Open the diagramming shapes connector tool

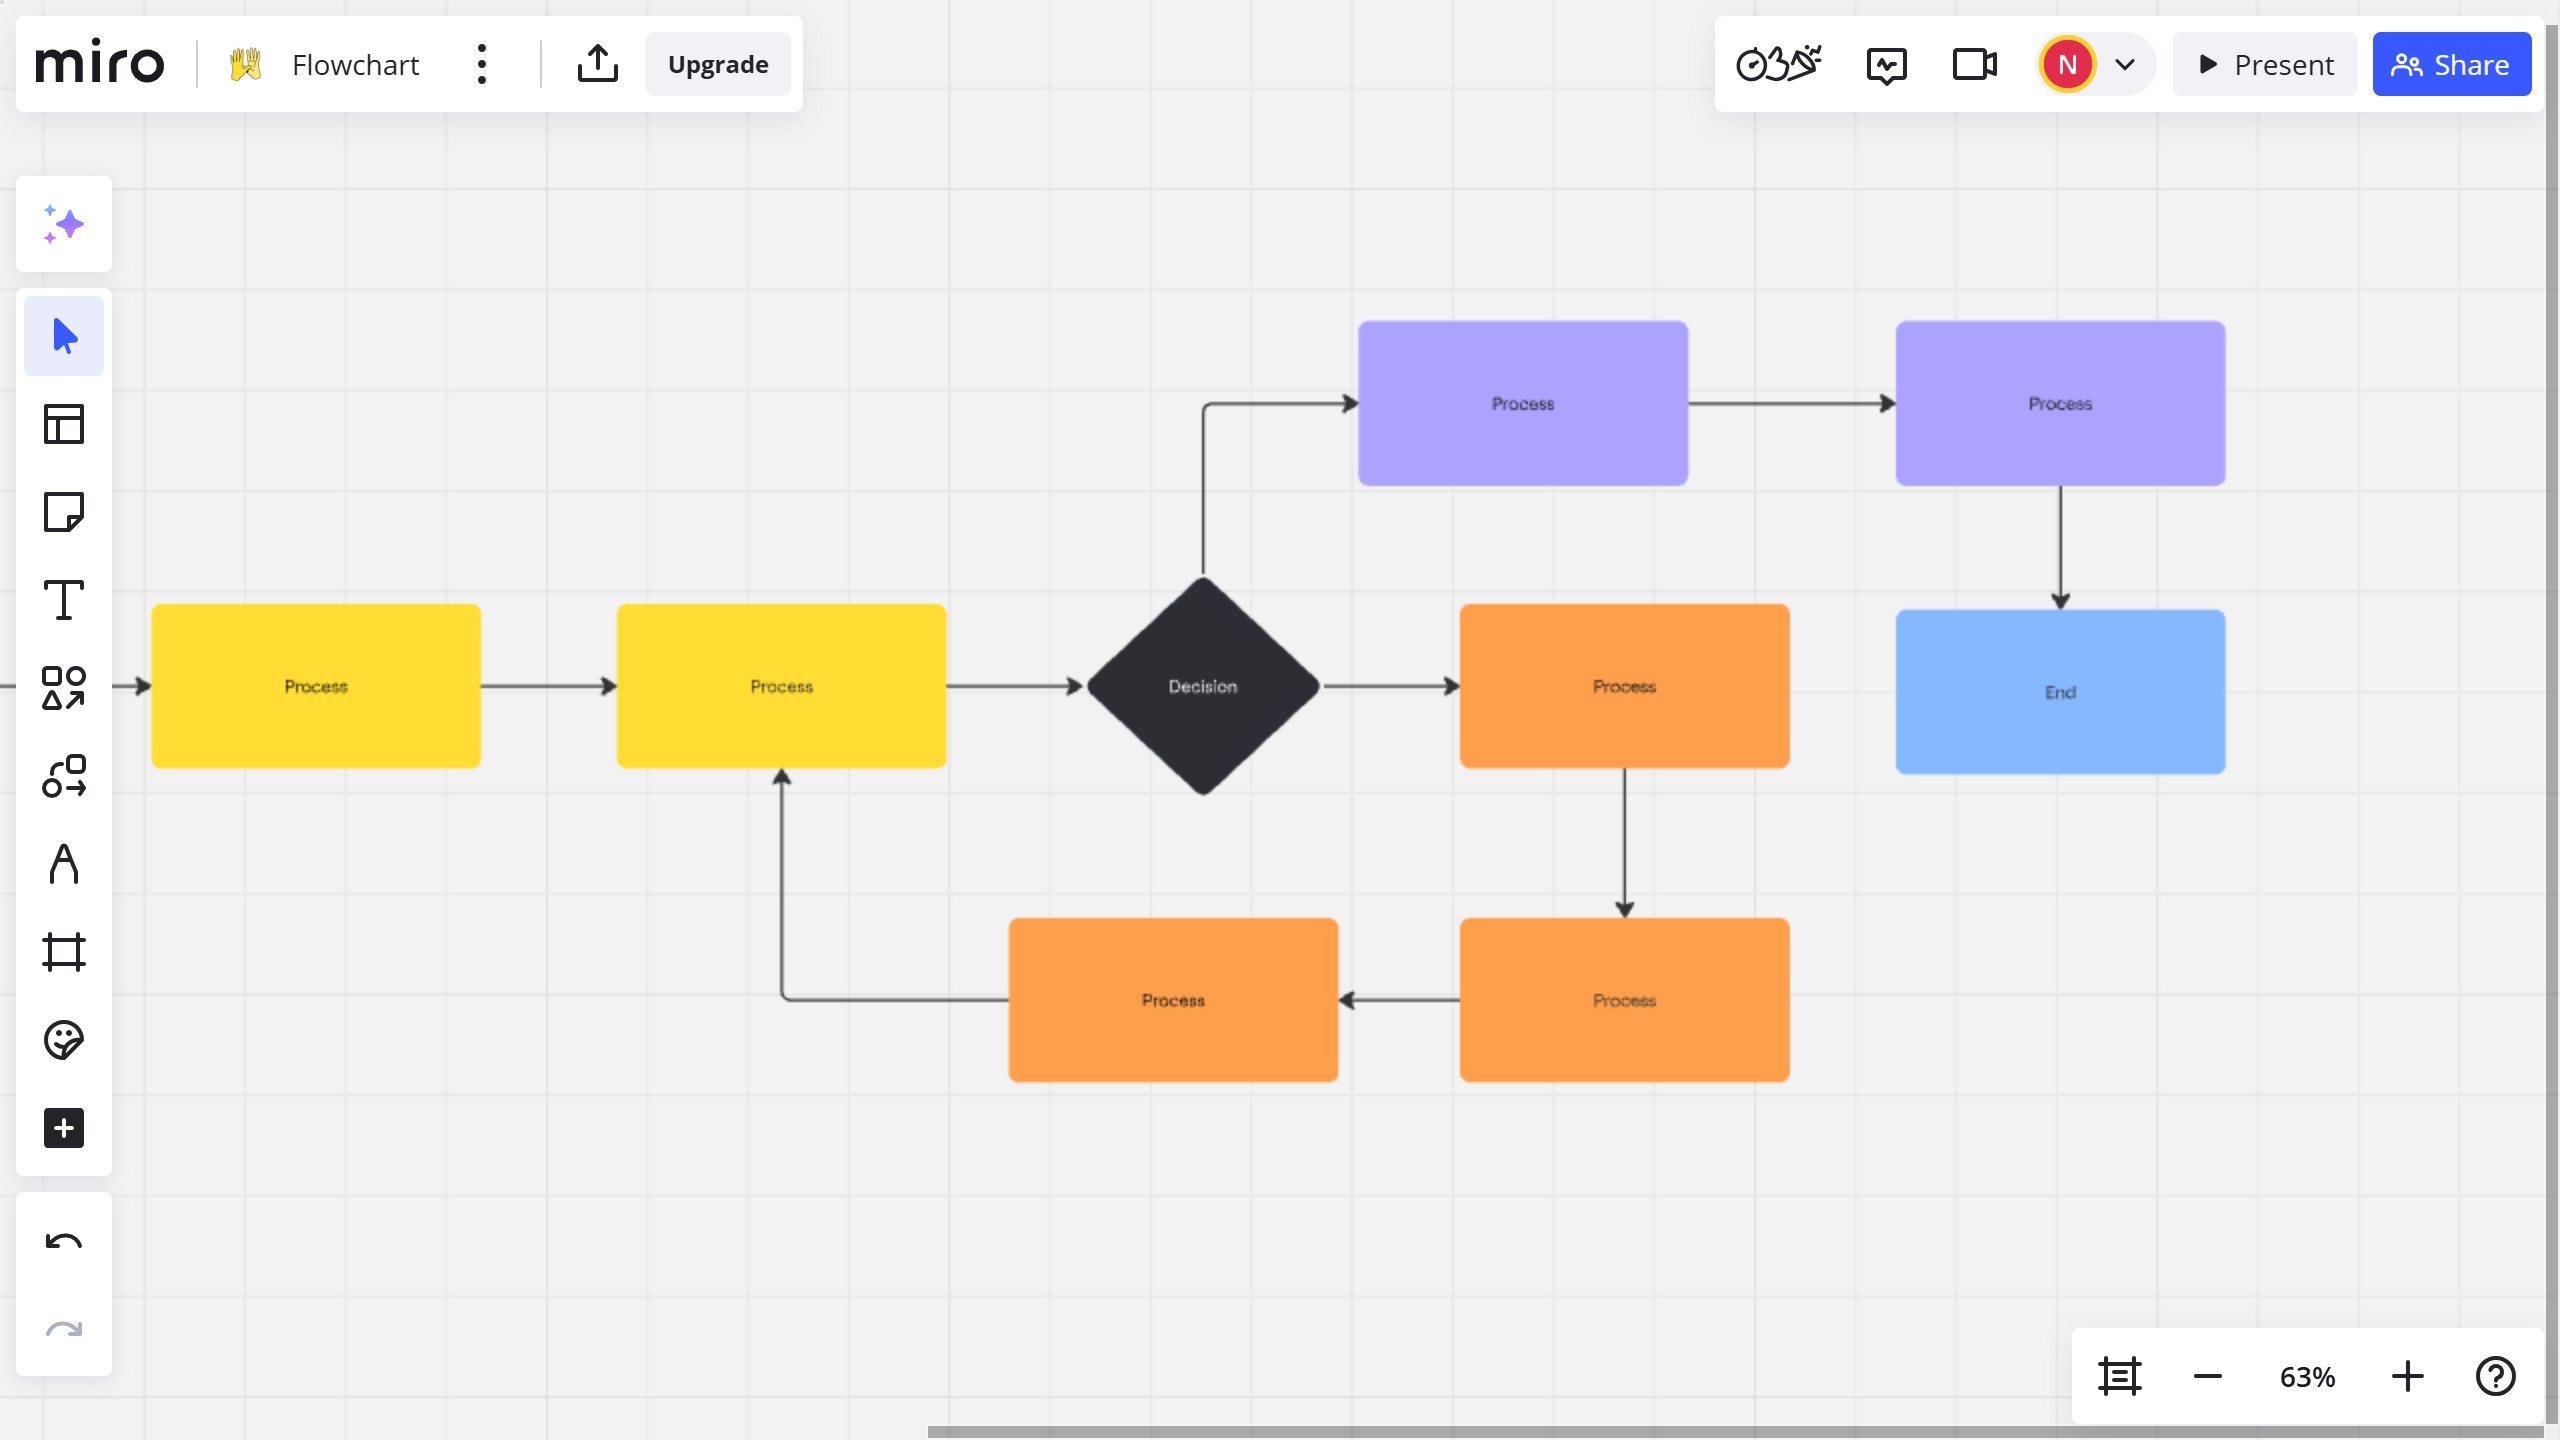point(64,776)
